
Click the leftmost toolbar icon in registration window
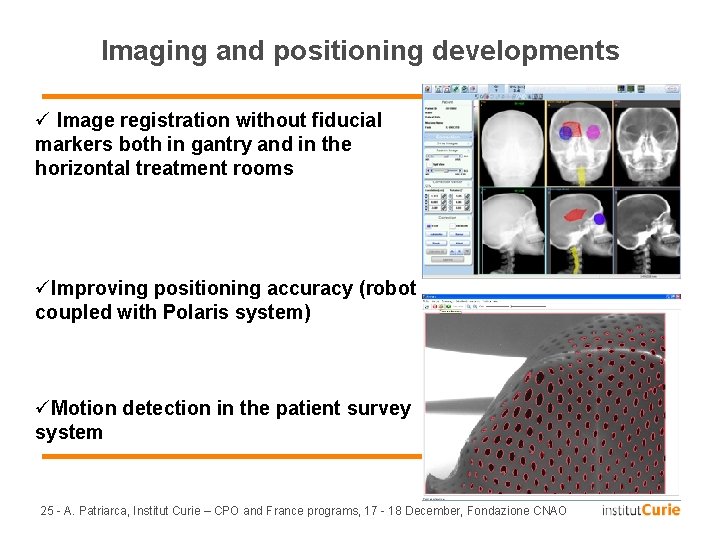click(428, 89)
